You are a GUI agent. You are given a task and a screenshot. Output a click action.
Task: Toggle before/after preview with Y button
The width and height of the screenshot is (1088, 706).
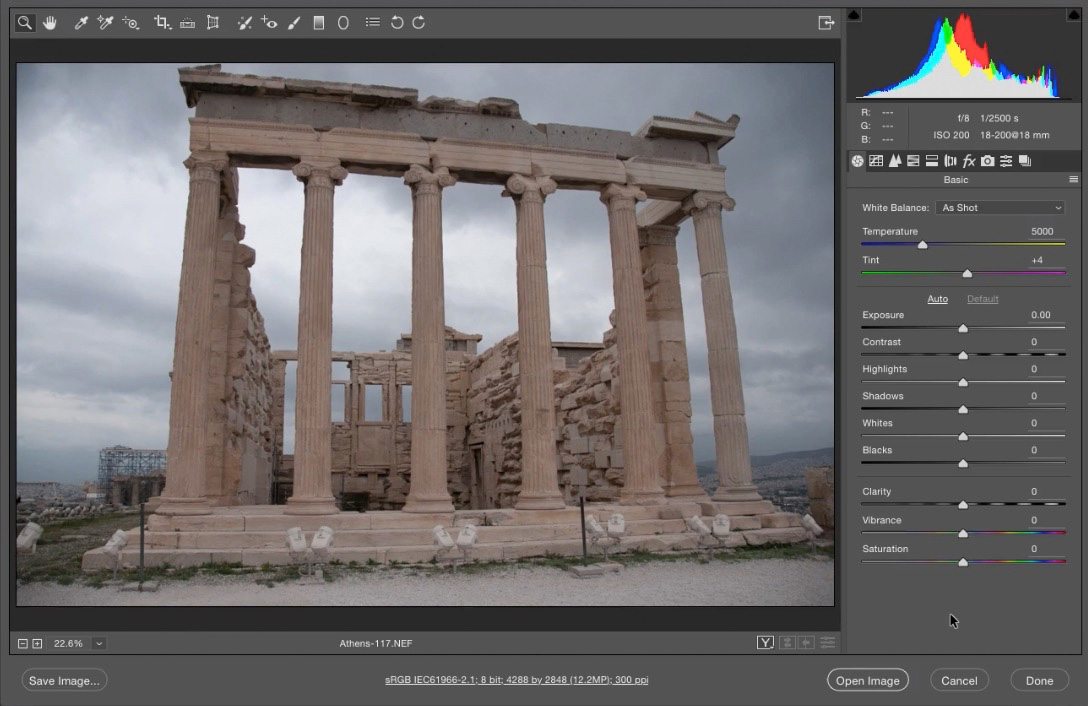click(x=765, y=643)
